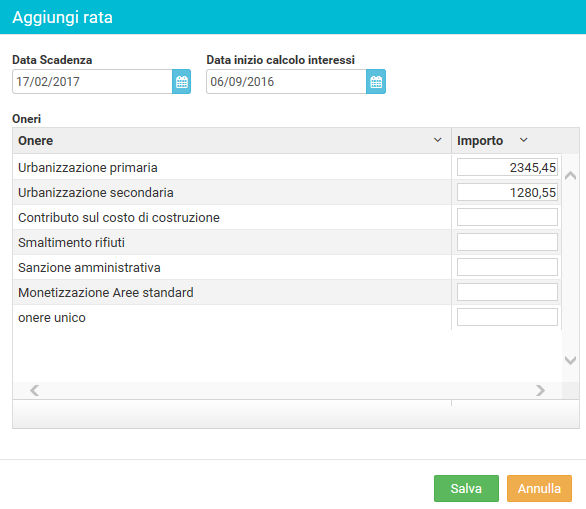Click the scroll down arrow in Oneri table

click(570, 360)
